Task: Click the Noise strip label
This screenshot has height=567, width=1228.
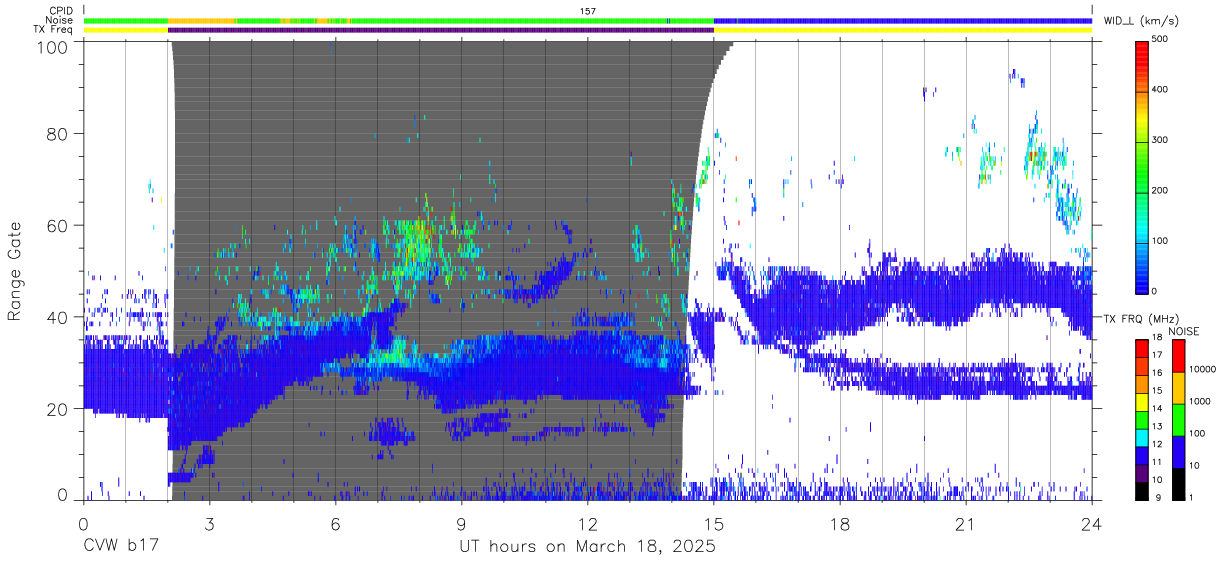Action: tap(60, 20)
